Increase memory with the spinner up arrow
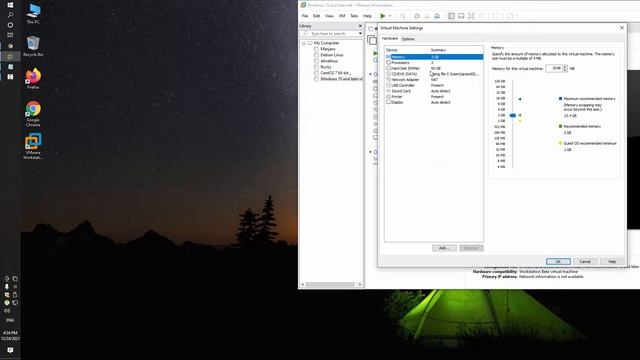This screenshot has width=640, height=360. coord(565,67)
